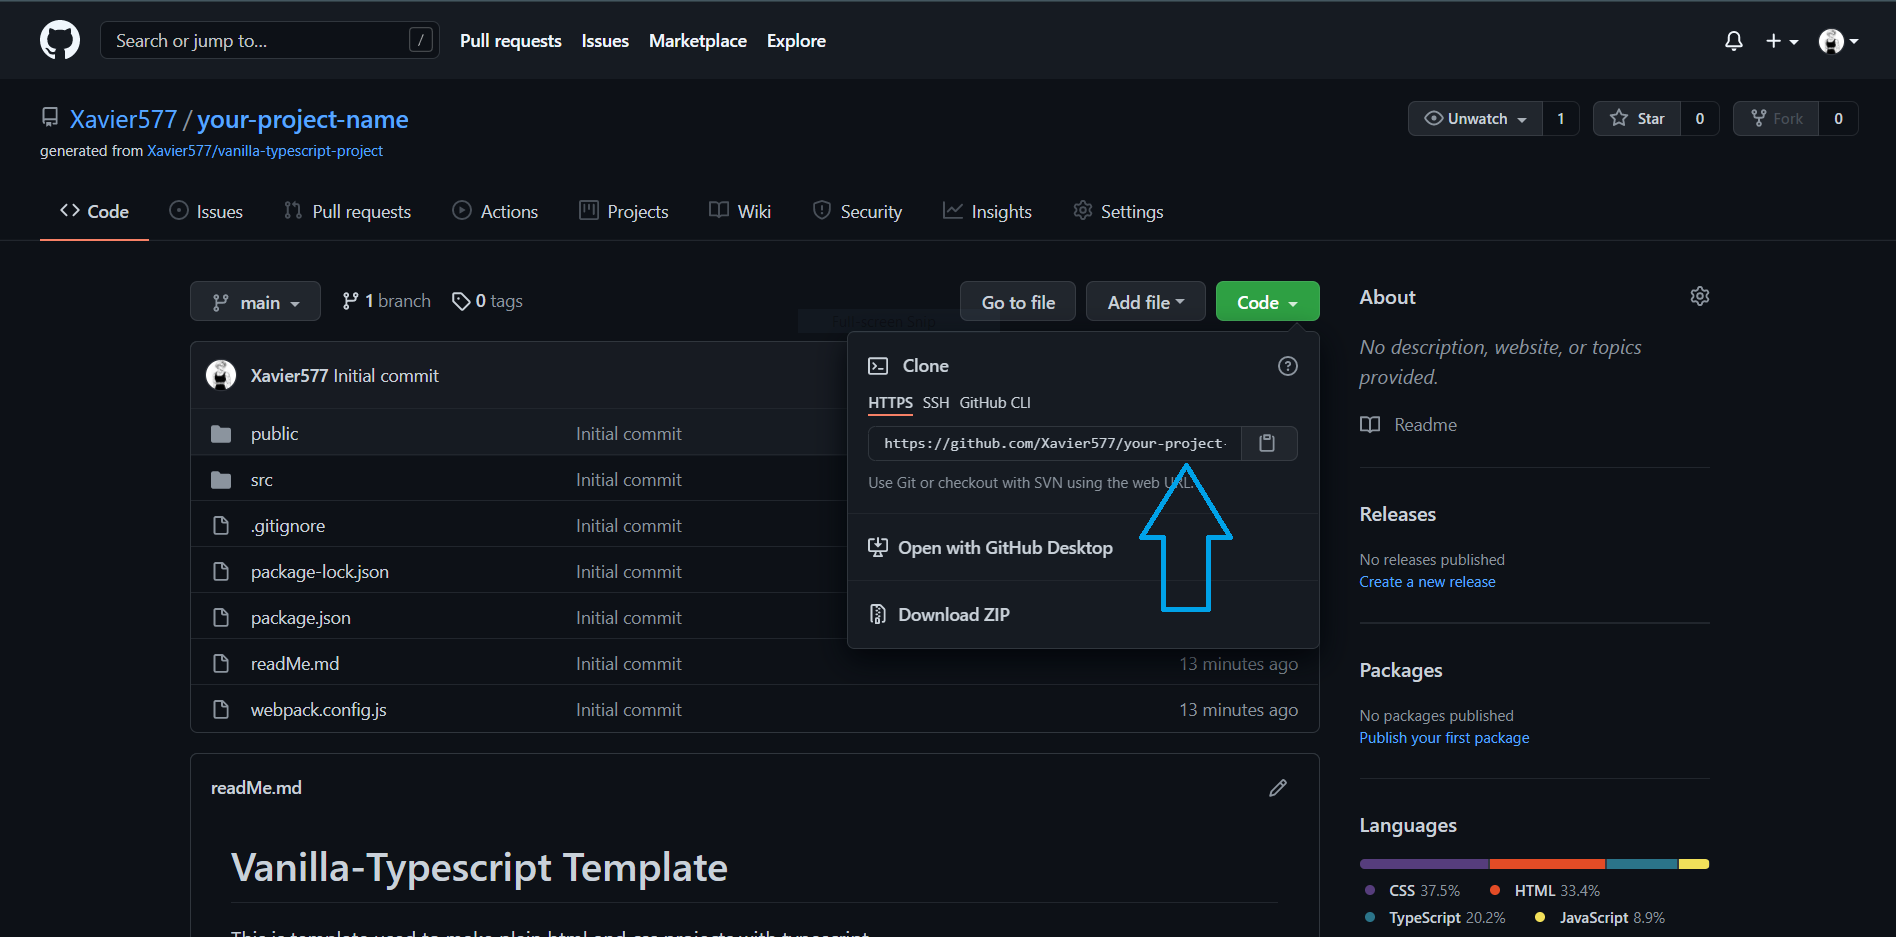1896x937 pixels.
Task: Open the TypeScript 20.2% language entry
Action: 1435,918
